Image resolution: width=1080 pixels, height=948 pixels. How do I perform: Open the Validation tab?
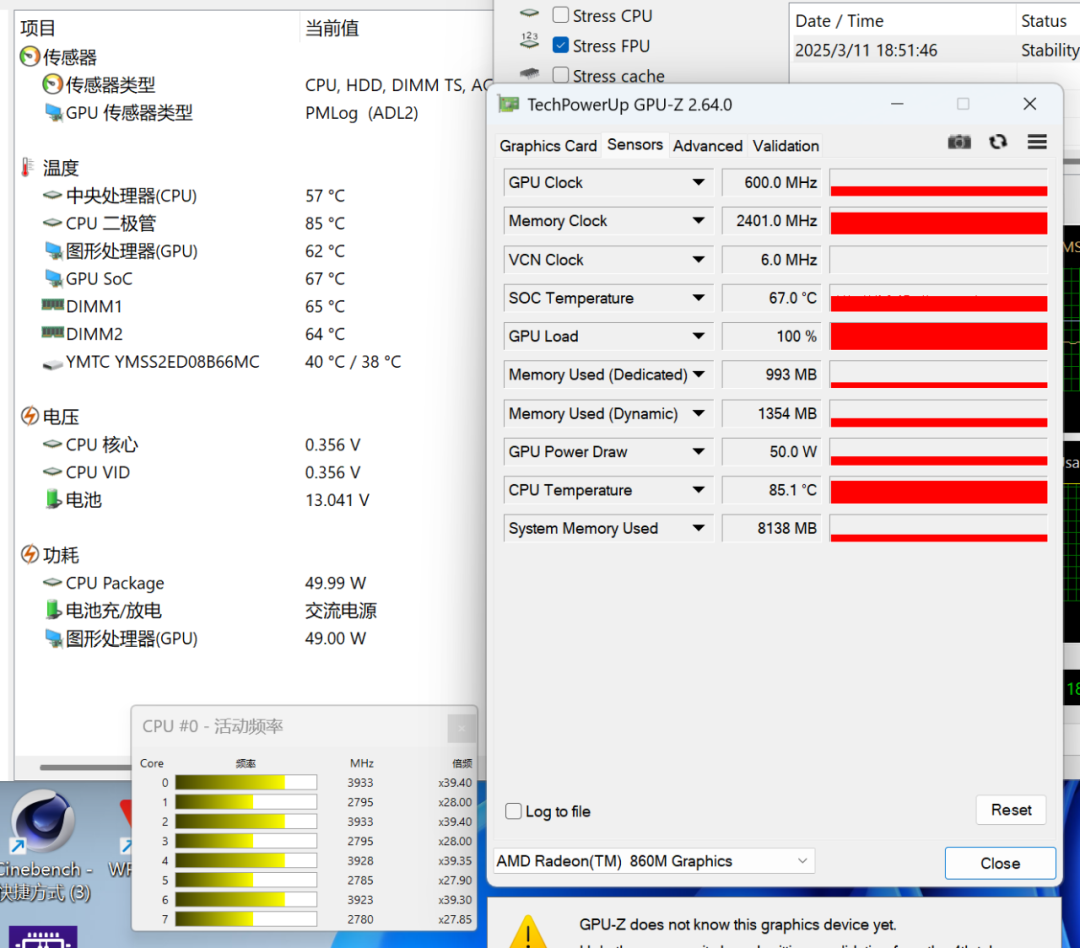tap(785, 146)
